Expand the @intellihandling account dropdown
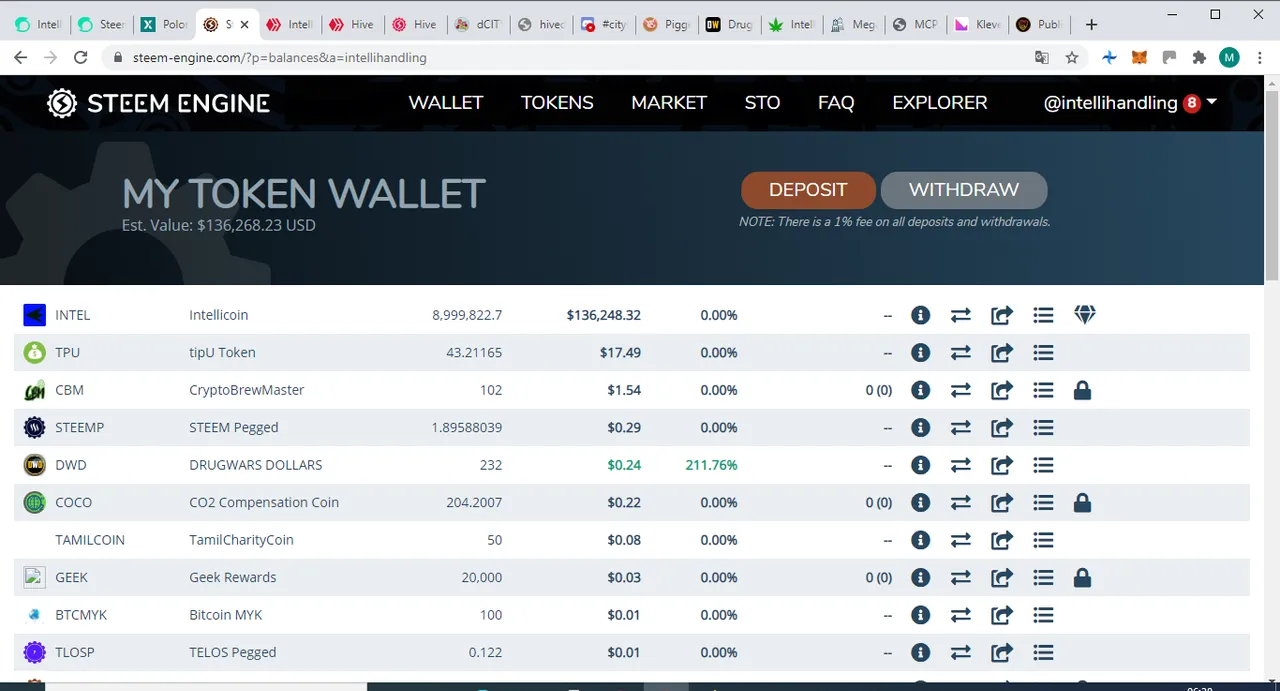 point(1130,103)
